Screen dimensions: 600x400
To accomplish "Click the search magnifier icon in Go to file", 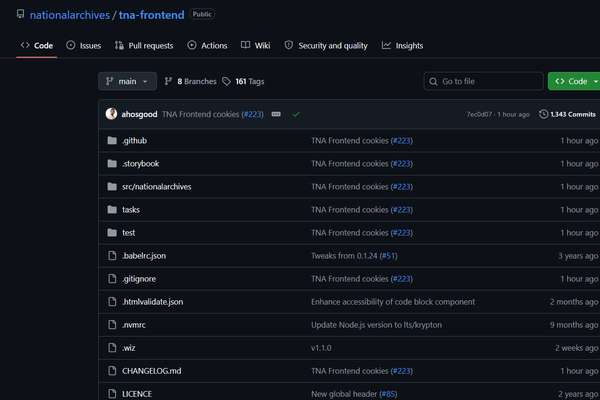I will [433, 82].
